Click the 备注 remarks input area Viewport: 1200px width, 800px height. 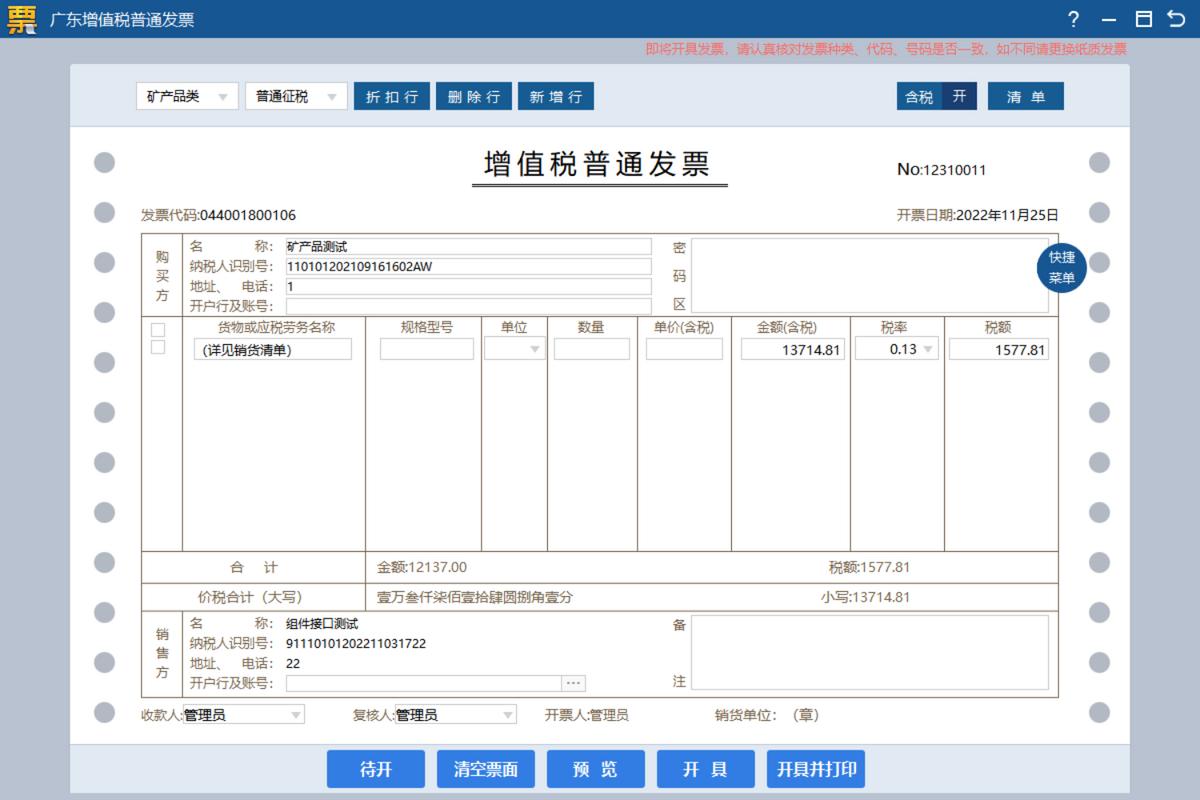click(870, 655)
